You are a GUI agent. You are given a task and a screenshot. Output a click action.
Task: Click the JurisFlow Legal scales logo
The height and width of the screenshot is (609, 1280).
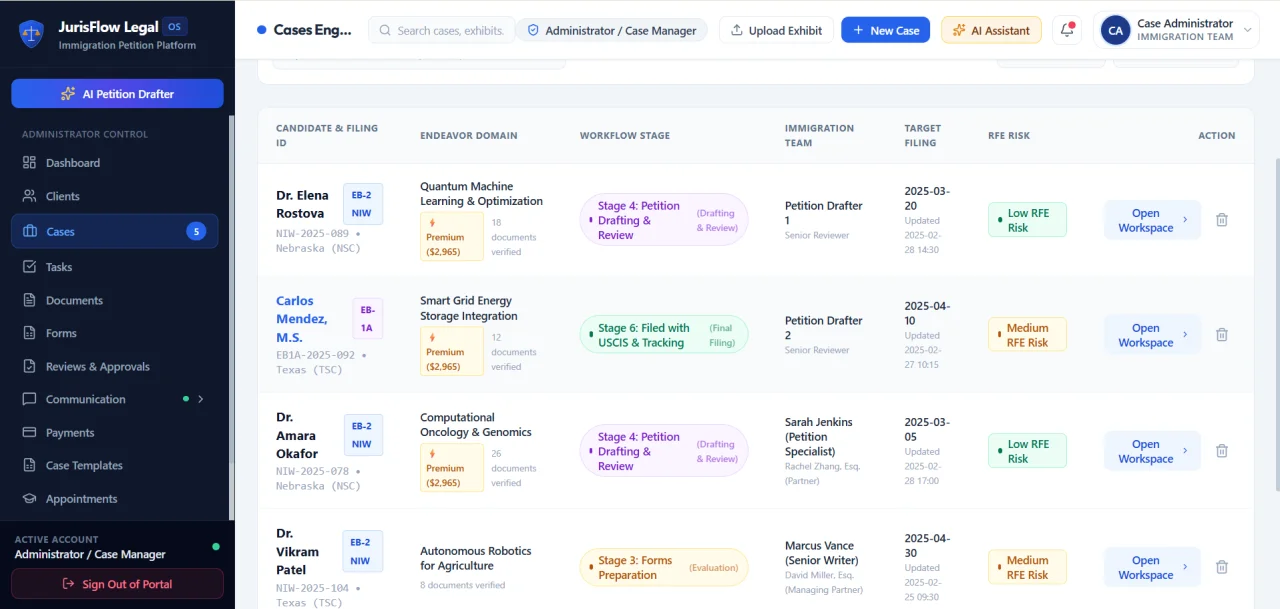click(x=32, y=34)
